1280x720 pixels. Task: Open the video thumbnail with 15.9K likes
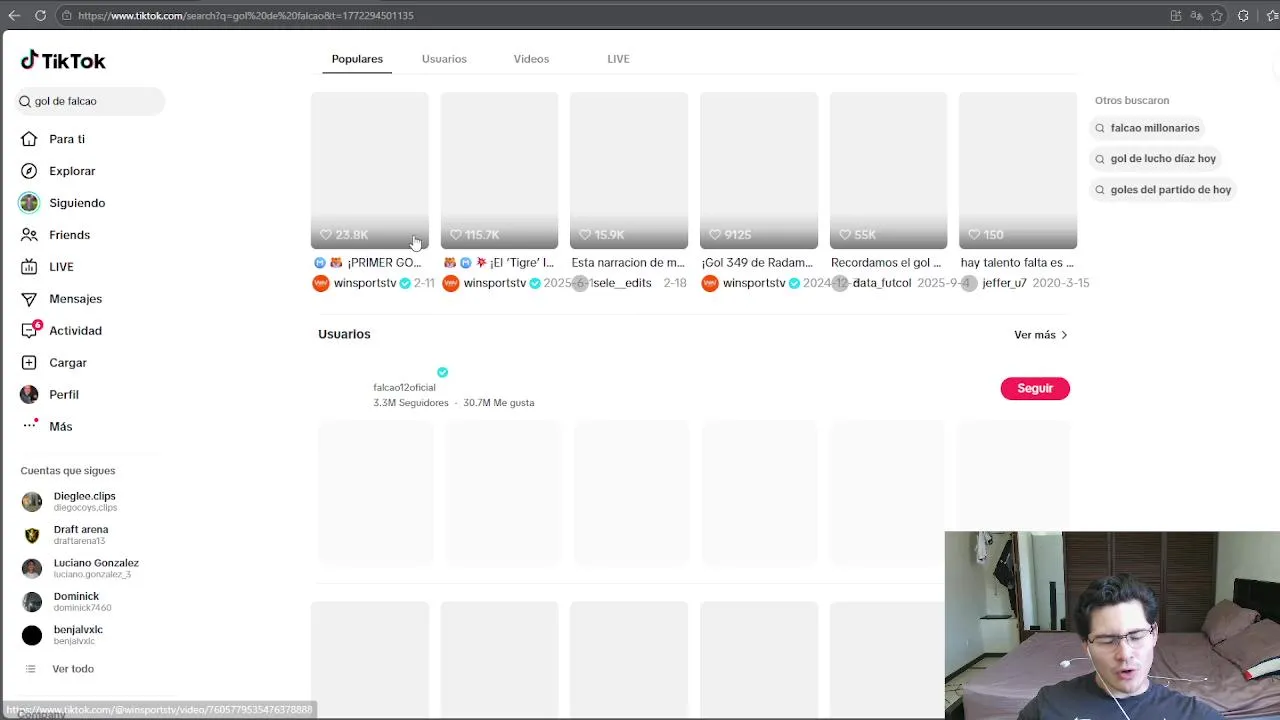(x=628, y=170)
